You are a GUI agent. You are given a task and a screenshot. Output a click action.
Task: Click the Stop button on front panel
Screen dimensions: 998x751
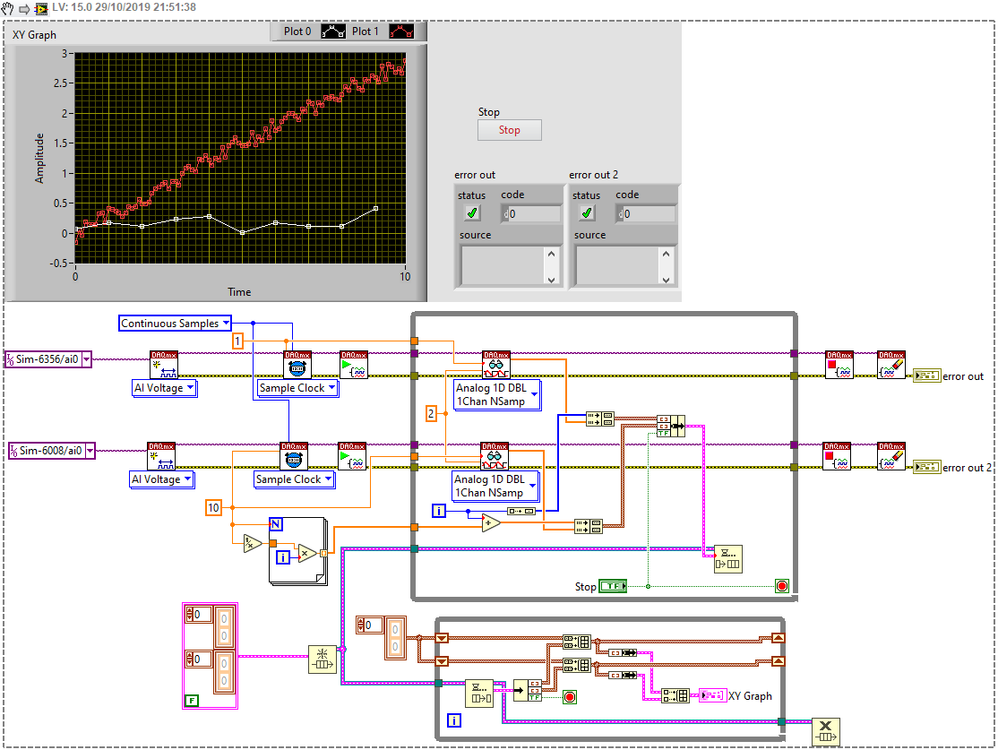click(x=509, y=130)
